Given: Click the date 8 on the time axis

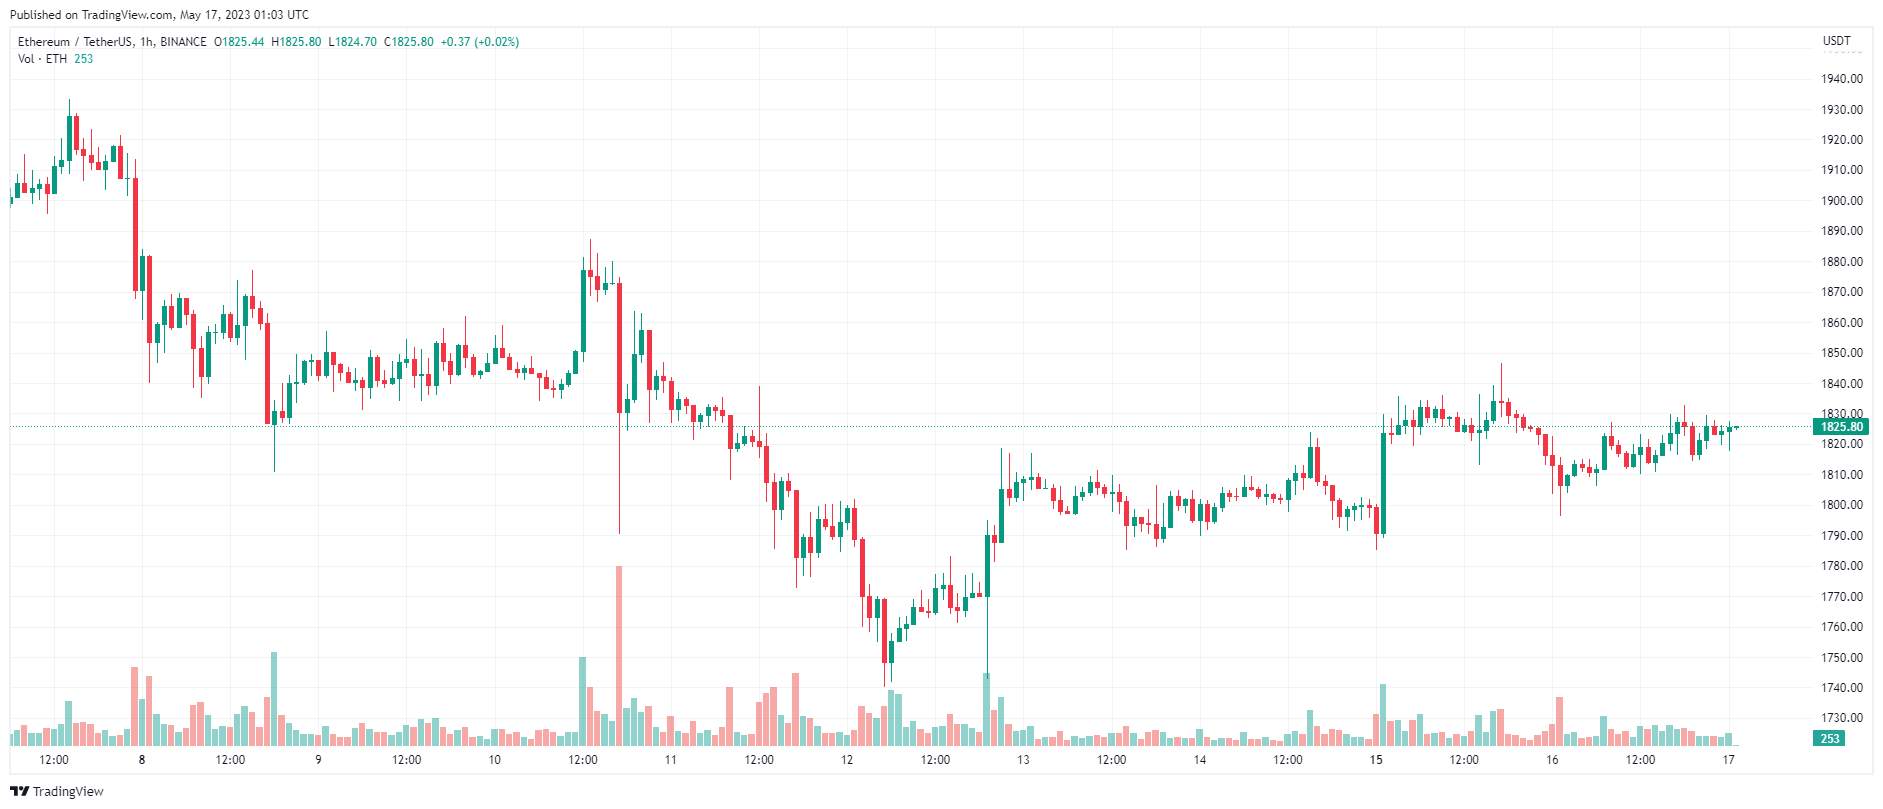Looking at the screenshot, I should pos(142,760).
